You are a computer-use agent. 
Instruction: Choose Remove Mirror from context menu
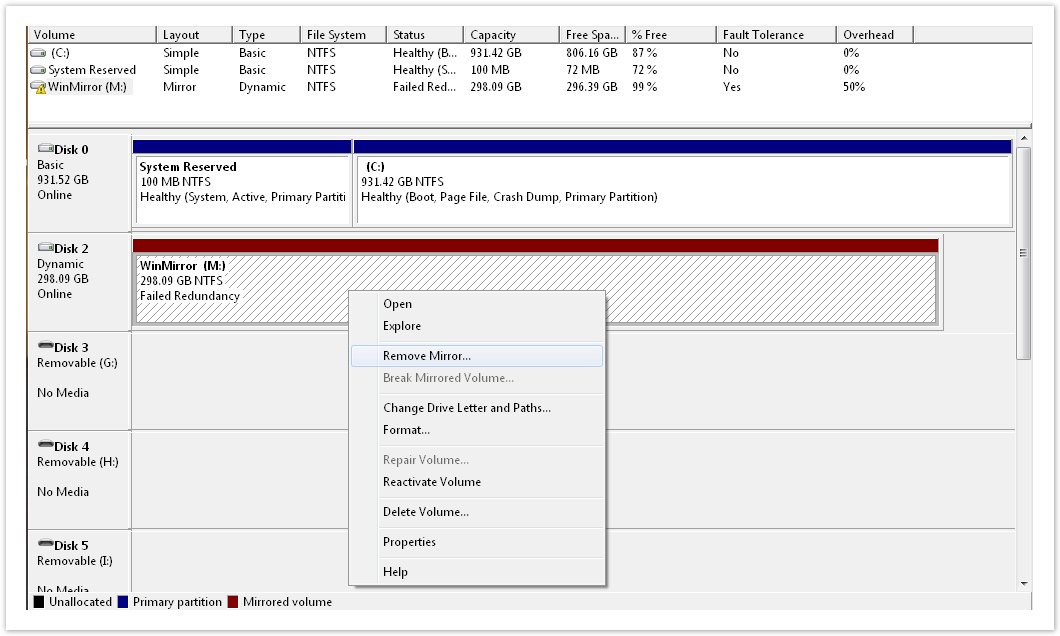pos(427,356)
